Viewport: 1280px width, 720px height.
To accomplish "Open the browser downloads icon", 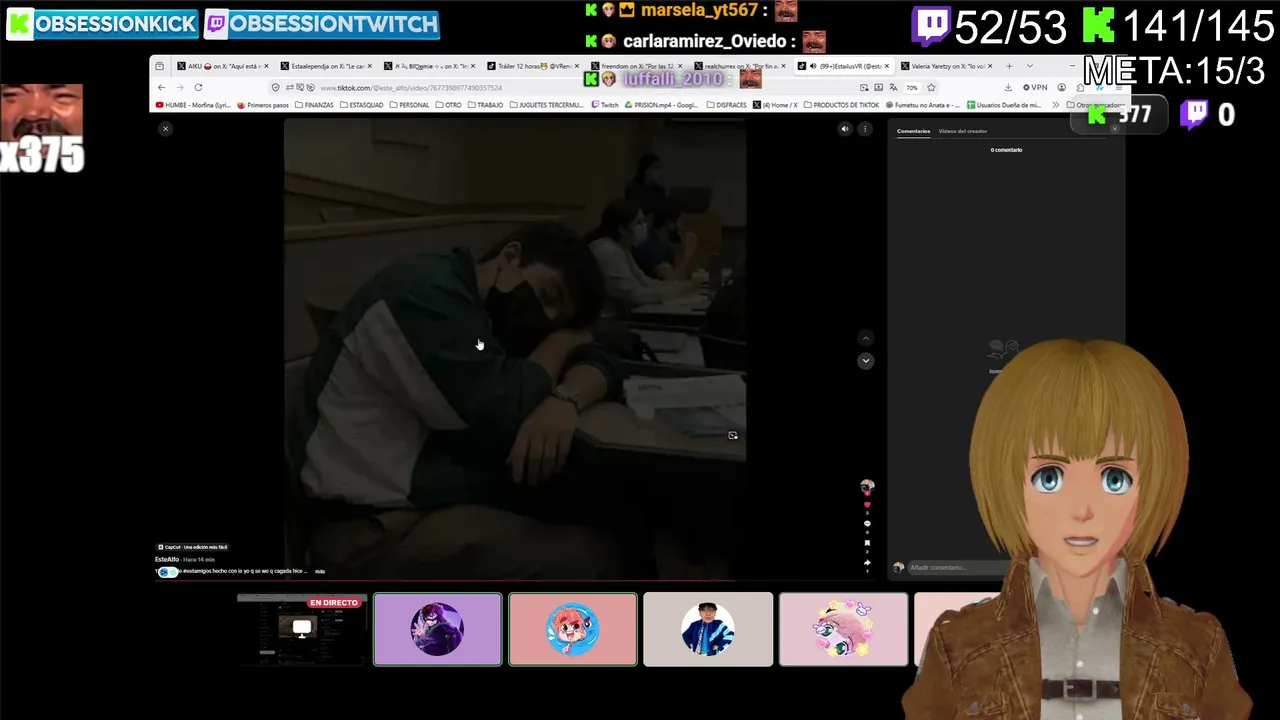I will [x=1010, y=87].
